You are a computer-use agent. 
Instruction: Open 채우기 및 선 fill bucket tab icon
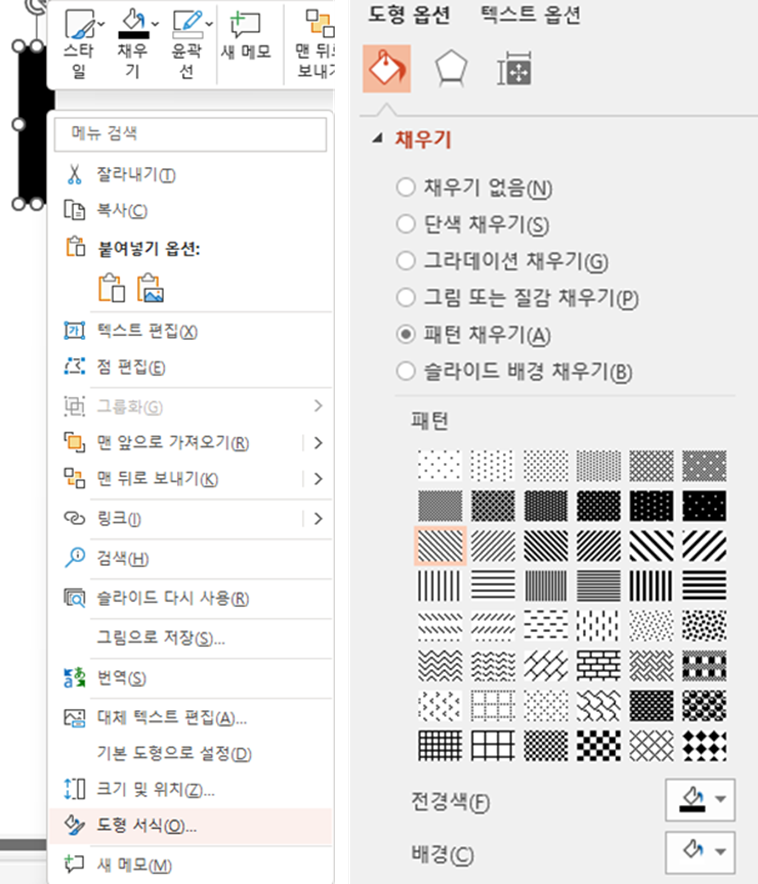[387, 69]
